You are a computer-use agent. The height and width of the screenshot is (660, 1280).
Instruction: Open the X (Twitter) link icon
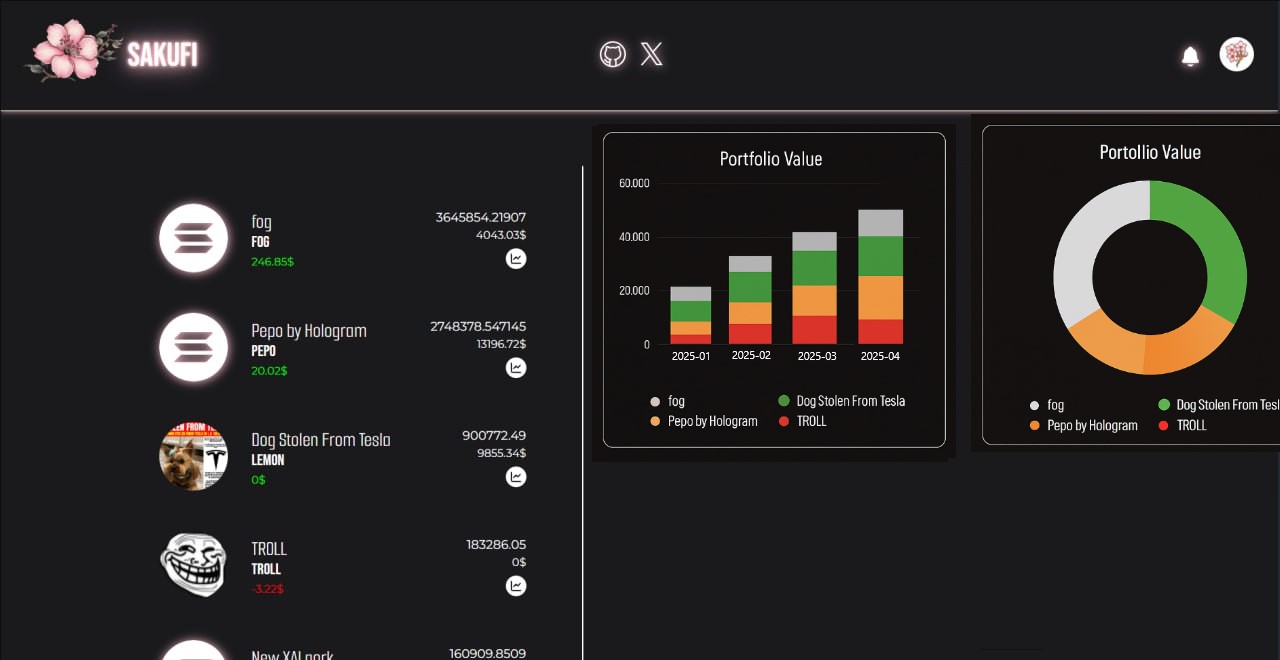point(651,54)
